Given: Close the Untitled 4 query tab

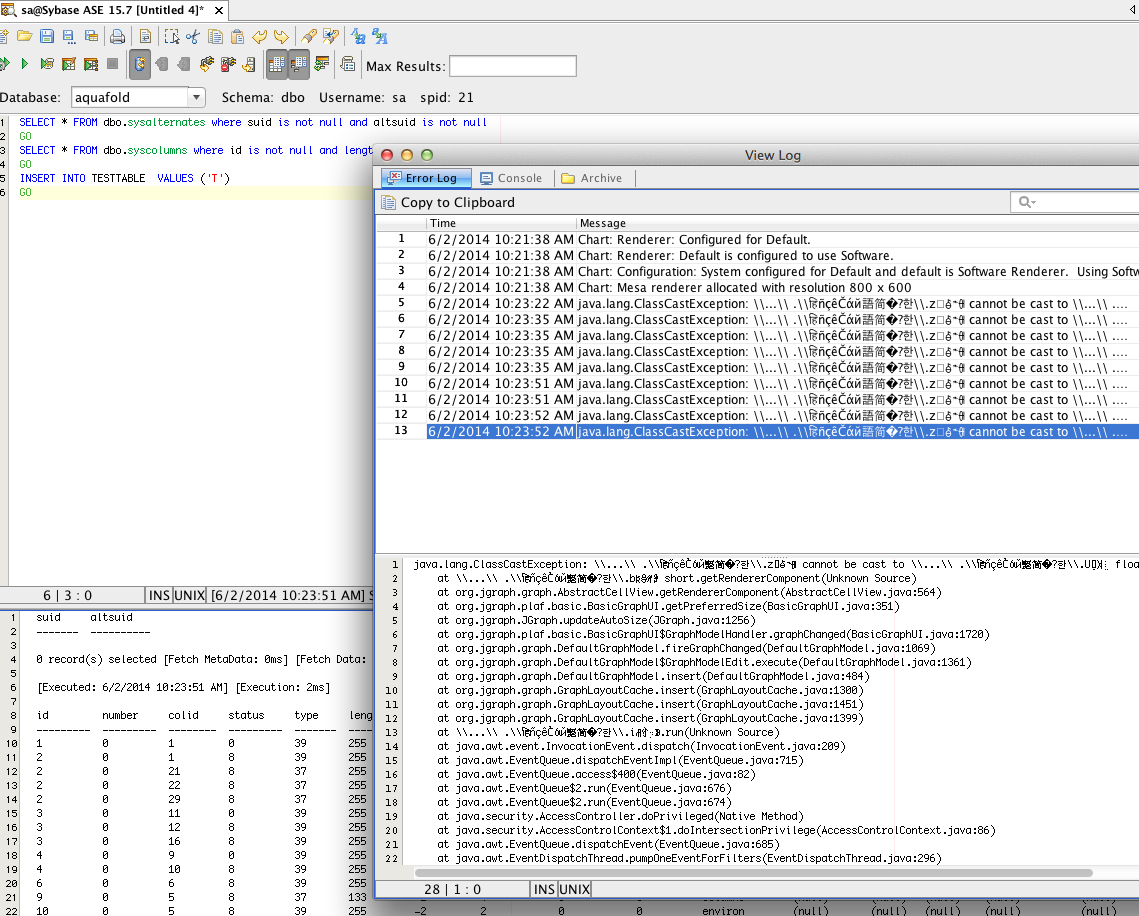Looking at the screenshot, I should pyautogui.click(x=219, y=10).
